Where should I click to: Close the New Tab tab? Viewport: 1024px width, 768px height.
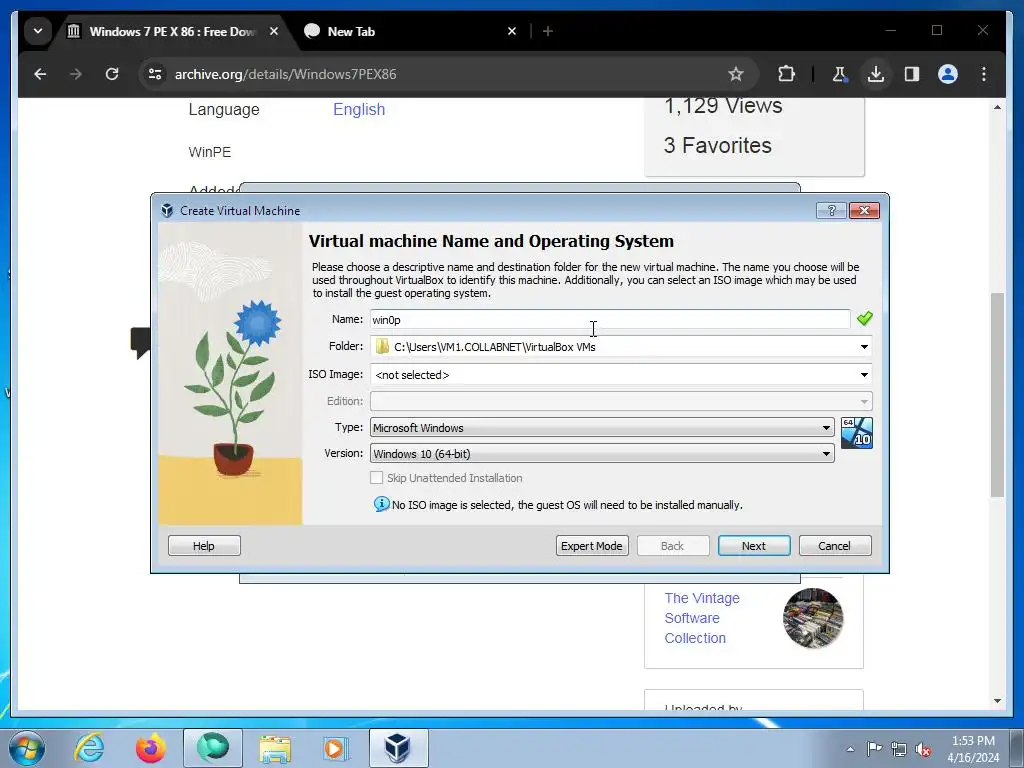512,31
